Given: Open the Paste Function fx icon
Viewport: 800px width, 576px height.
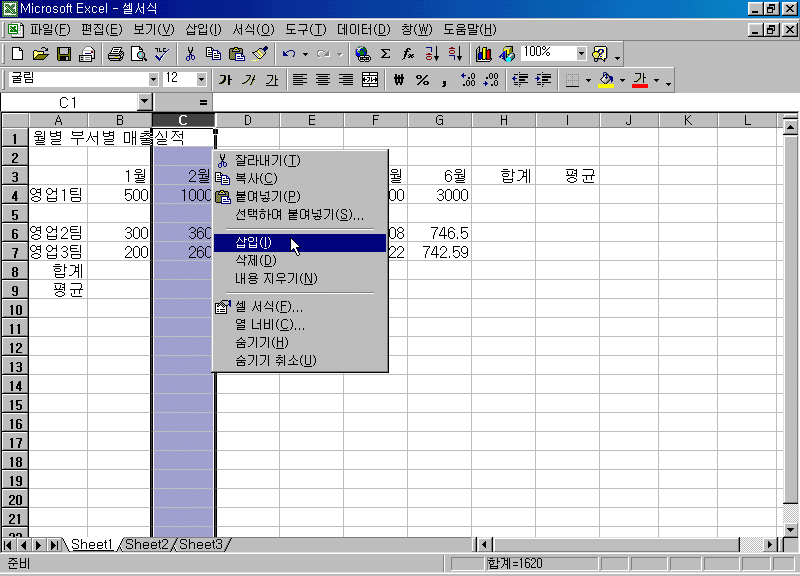Looking at the screenshot, I should (408, 54).
